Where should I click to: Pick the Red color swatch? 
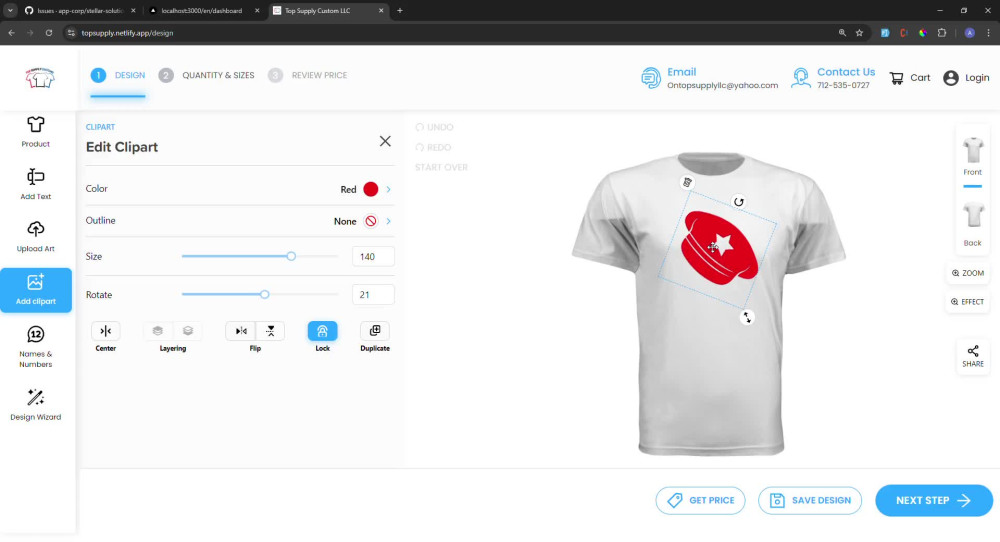point(371,189)
